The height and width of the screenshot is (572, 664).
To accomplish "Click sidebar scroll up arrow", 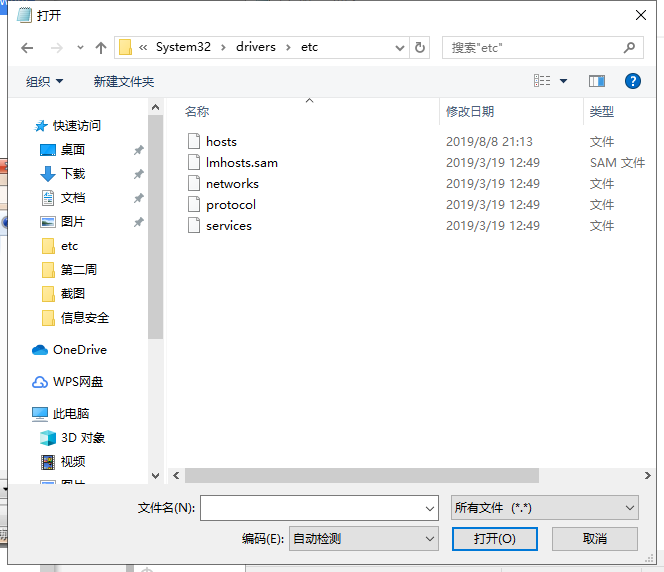I will point(155,108).
